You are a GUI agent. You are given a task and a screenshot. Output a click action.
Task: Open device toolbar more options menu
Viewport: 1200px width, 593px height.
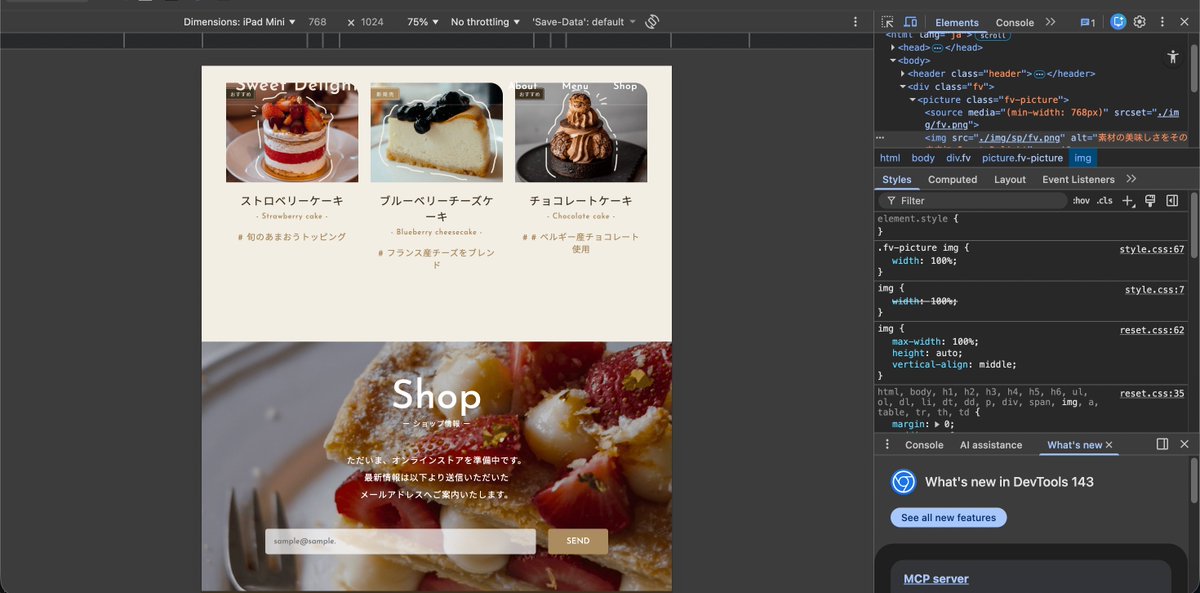[x=855, y=21]
